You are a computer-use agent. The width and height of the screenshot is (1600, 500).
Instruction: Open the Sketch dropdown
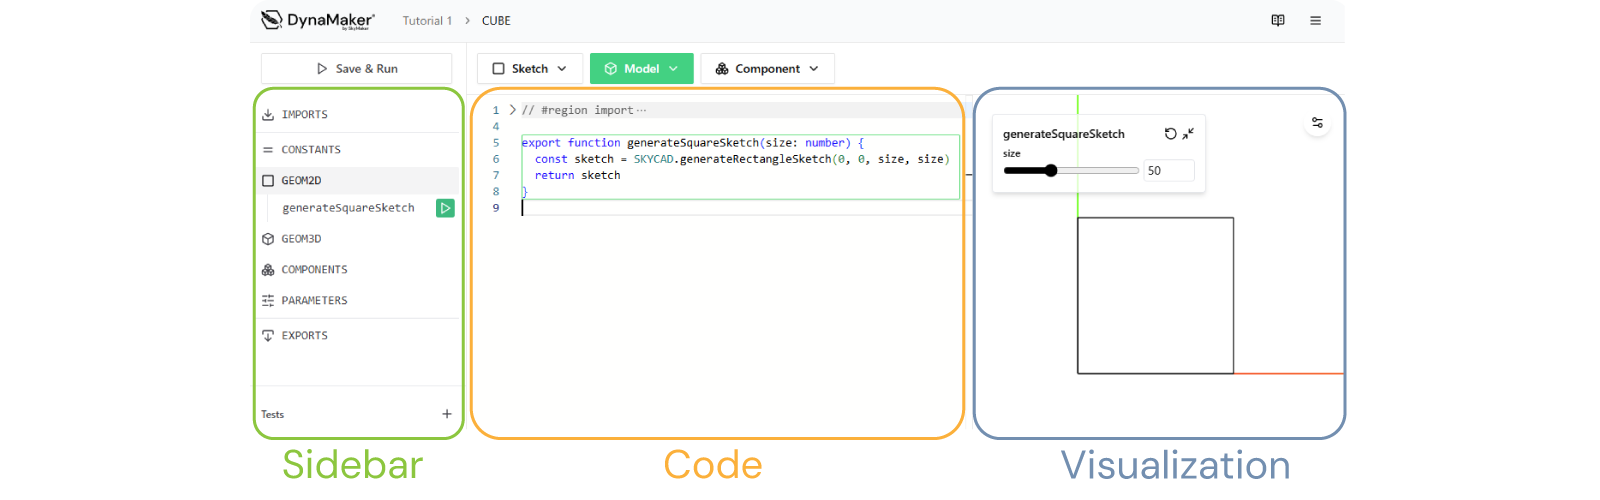coord(529,69)
